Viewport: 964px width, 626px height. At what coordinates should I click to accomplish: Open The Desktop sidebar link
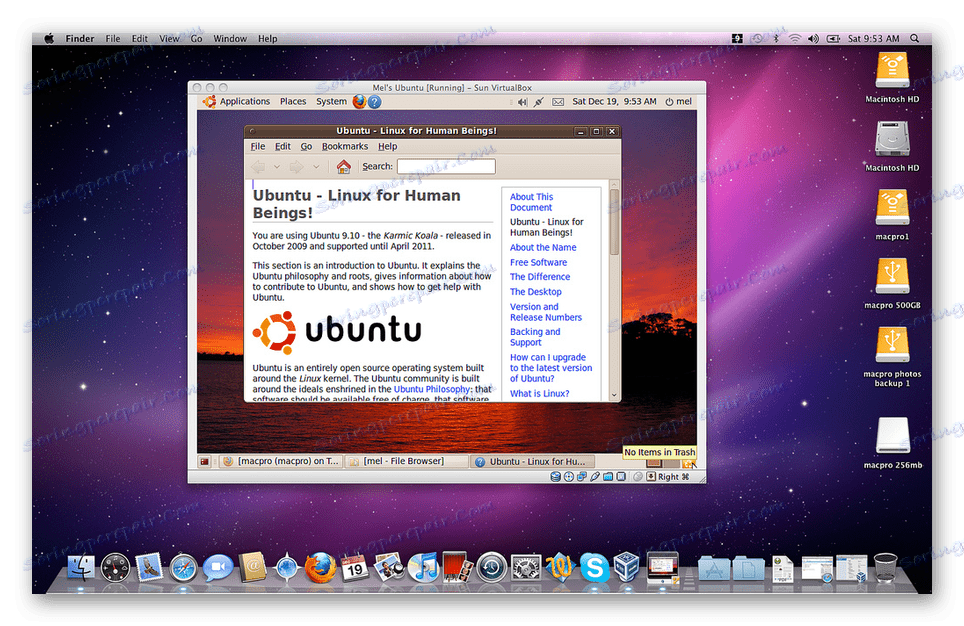point(535,291)
